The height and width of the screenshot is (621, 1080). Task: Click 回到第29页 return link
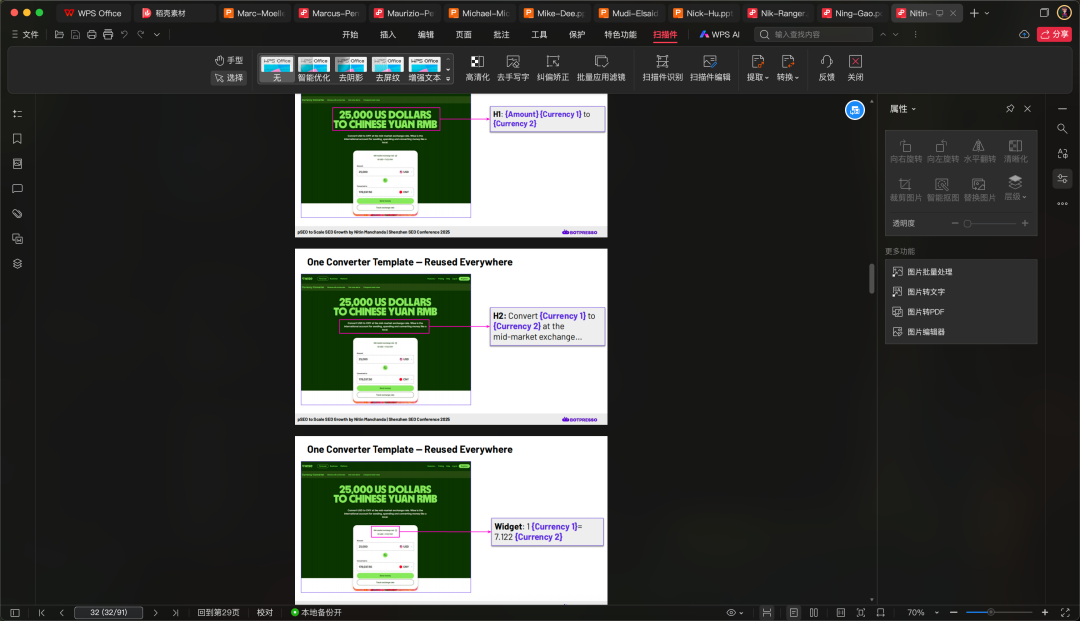point(218,612)
